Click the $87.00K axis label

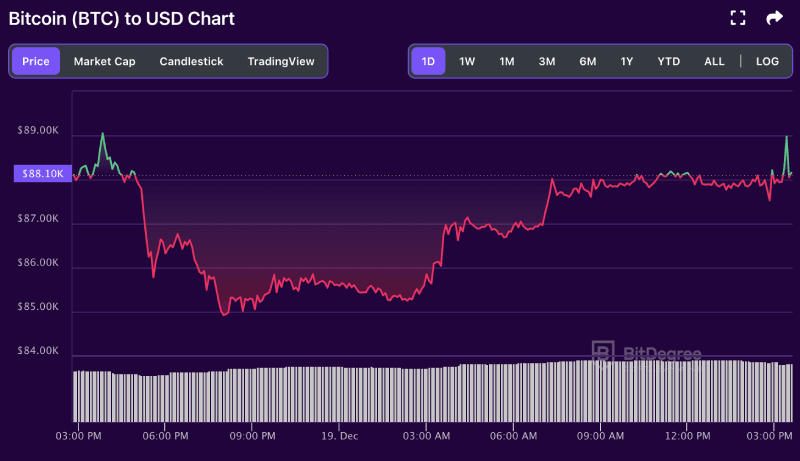tap(38, 219)
